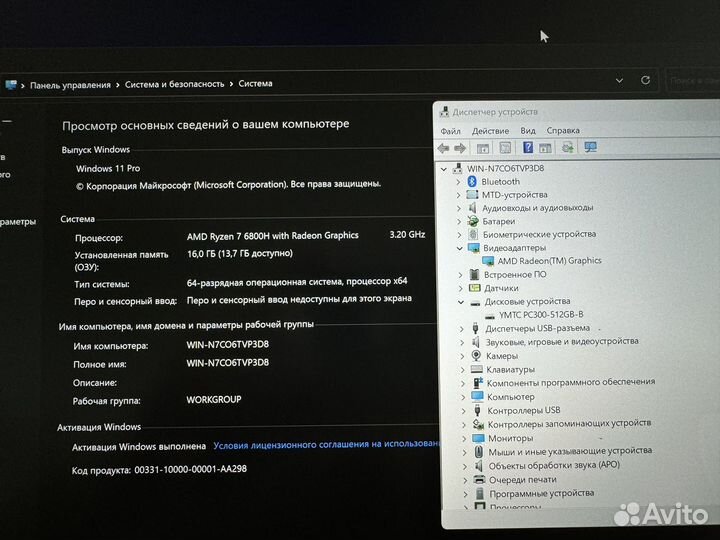720x540 pixels.
Task: Click product code 00331-10000-00001-AA298
Action: [190, 469]
